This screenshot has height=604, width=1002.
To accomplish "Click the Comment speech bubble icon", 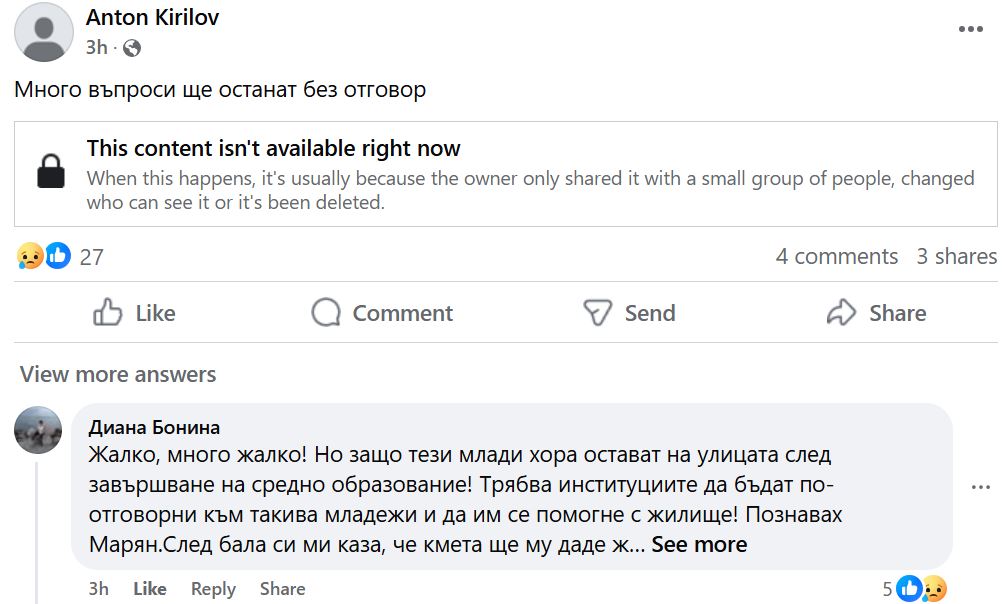I will (x=326, y=313).
